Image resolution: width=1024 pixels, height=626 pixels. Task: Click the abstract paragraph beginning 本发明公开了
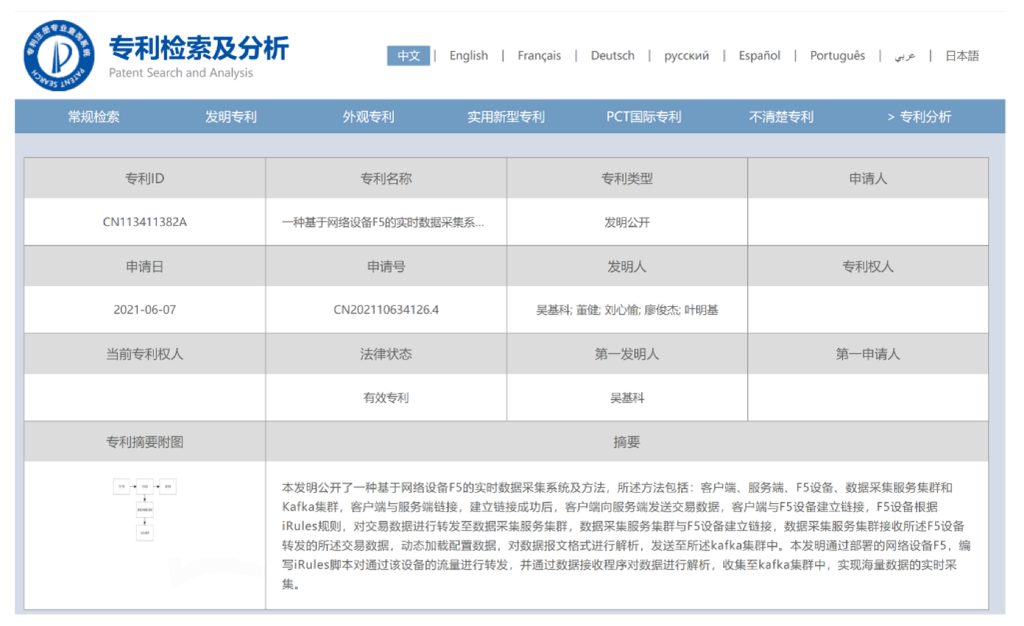click(x=626, y=536)
